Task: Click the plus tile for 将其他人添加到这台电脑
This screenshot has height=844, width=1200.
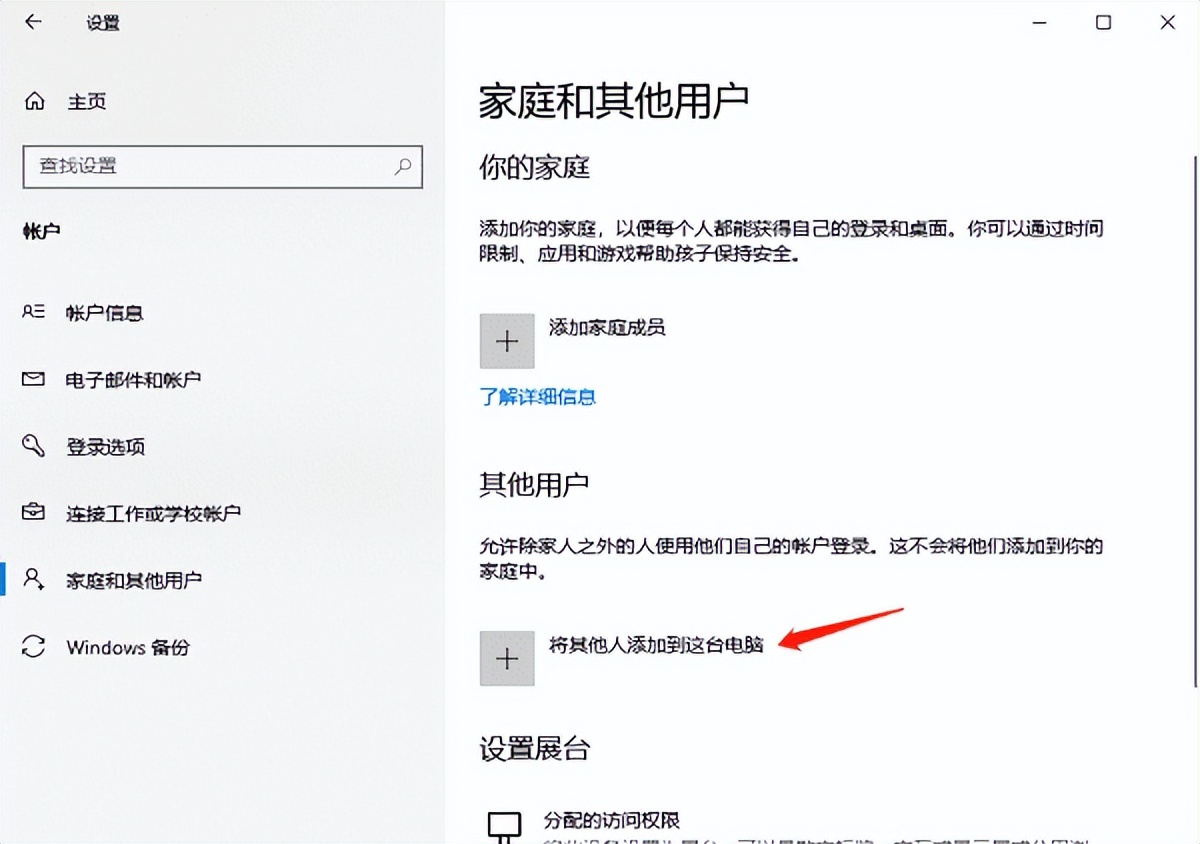Action: (507, 658)
